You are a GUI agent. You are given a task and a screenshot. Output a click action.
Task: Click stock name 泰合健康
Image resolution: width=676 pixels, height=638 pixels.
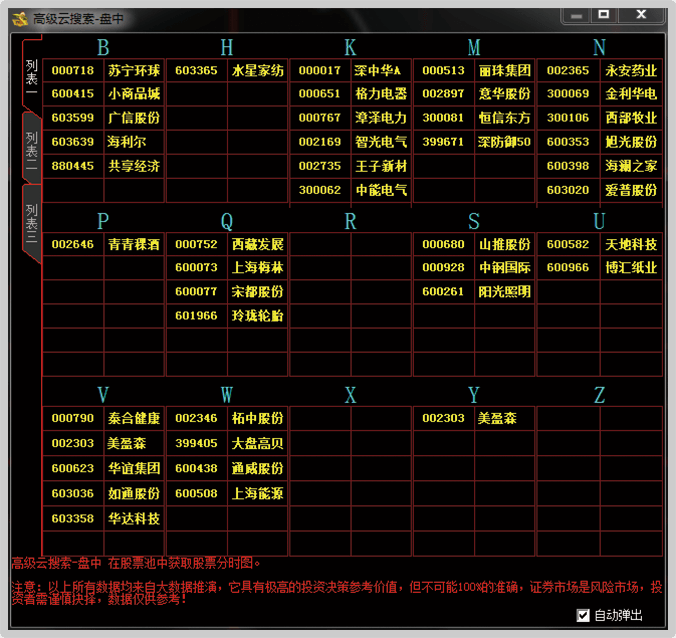coord(134,418)
